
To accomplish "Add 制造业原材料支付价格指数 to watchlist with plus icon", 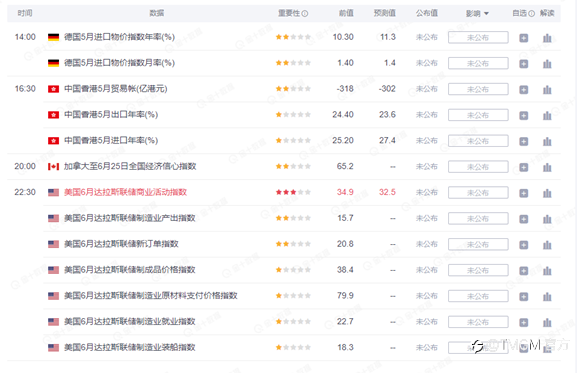I will [524, 297].
